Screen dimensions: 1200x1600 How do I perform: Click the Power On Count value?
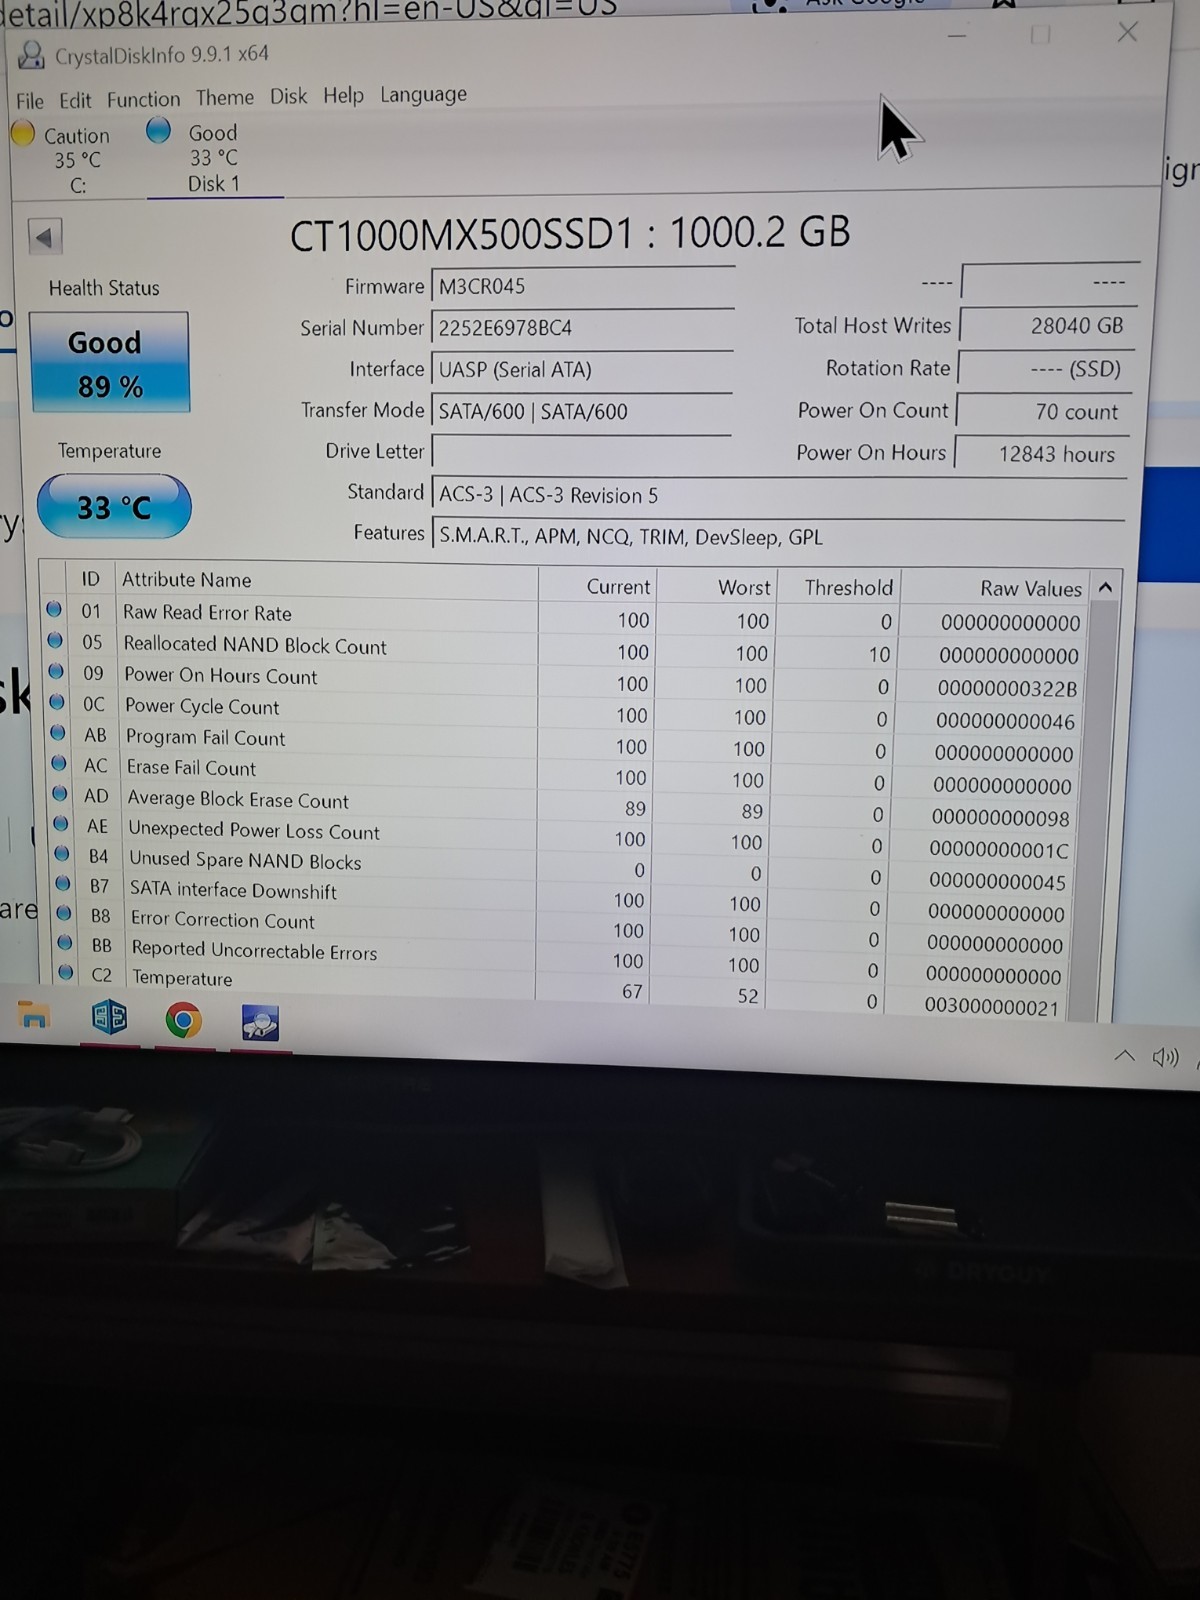pos(1044,411)
